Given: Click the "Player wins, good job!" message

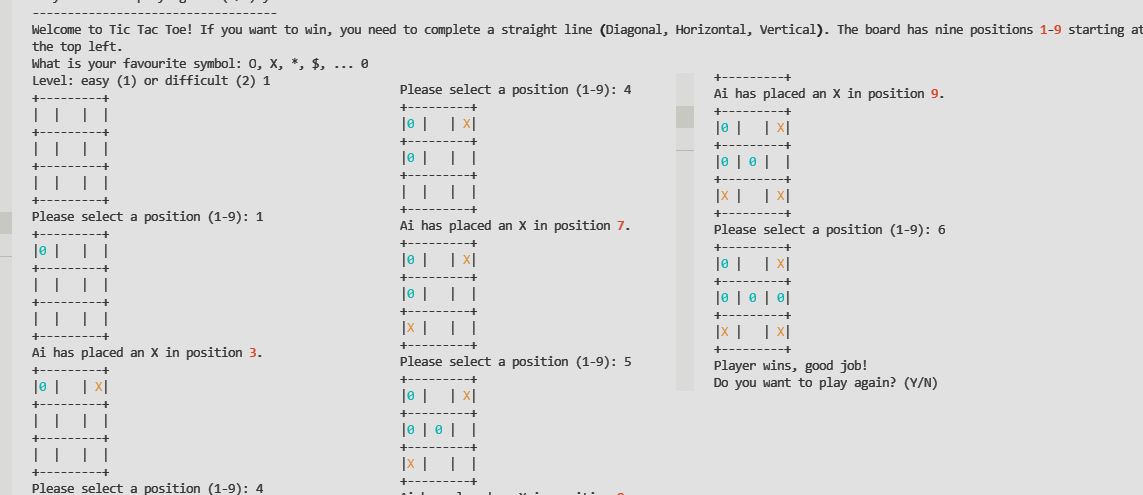Looking at the screenshot, I should coord(790,366).
